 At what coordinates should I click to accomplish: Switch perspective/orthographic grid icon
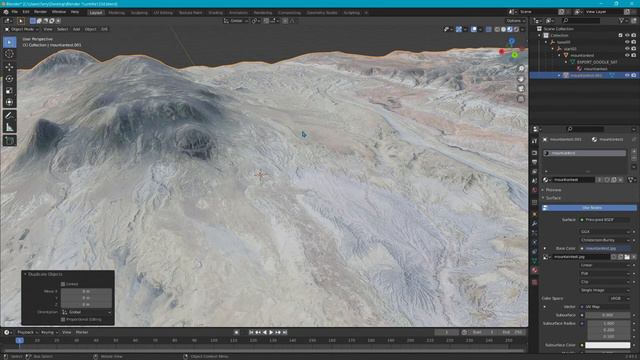click(521, 99)
